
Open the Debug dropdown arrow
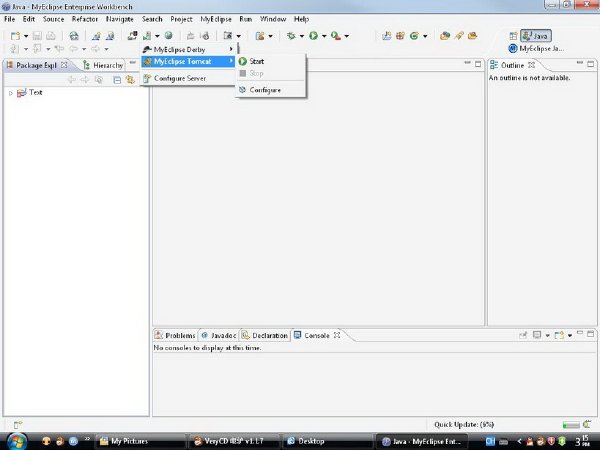302,36
